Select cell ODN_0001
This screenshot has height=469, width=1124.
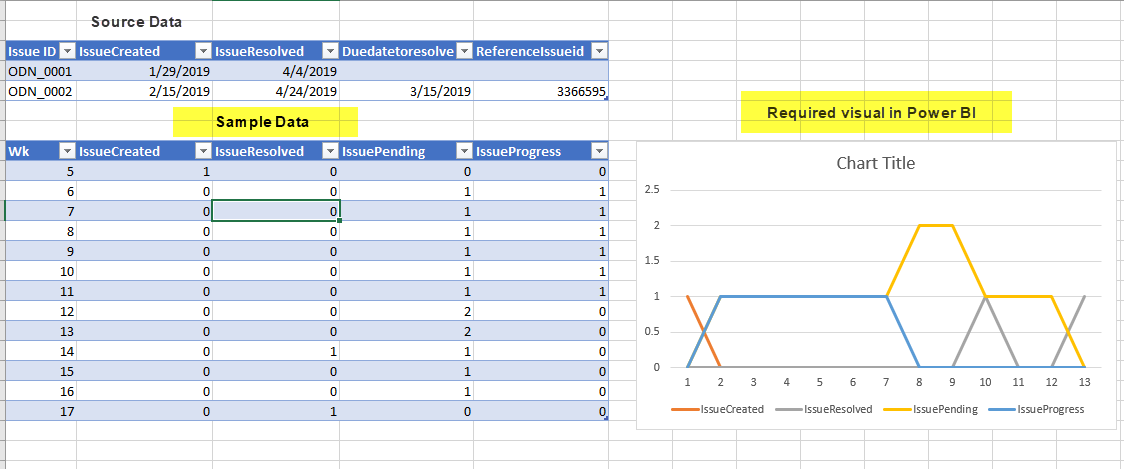(41, 71)
